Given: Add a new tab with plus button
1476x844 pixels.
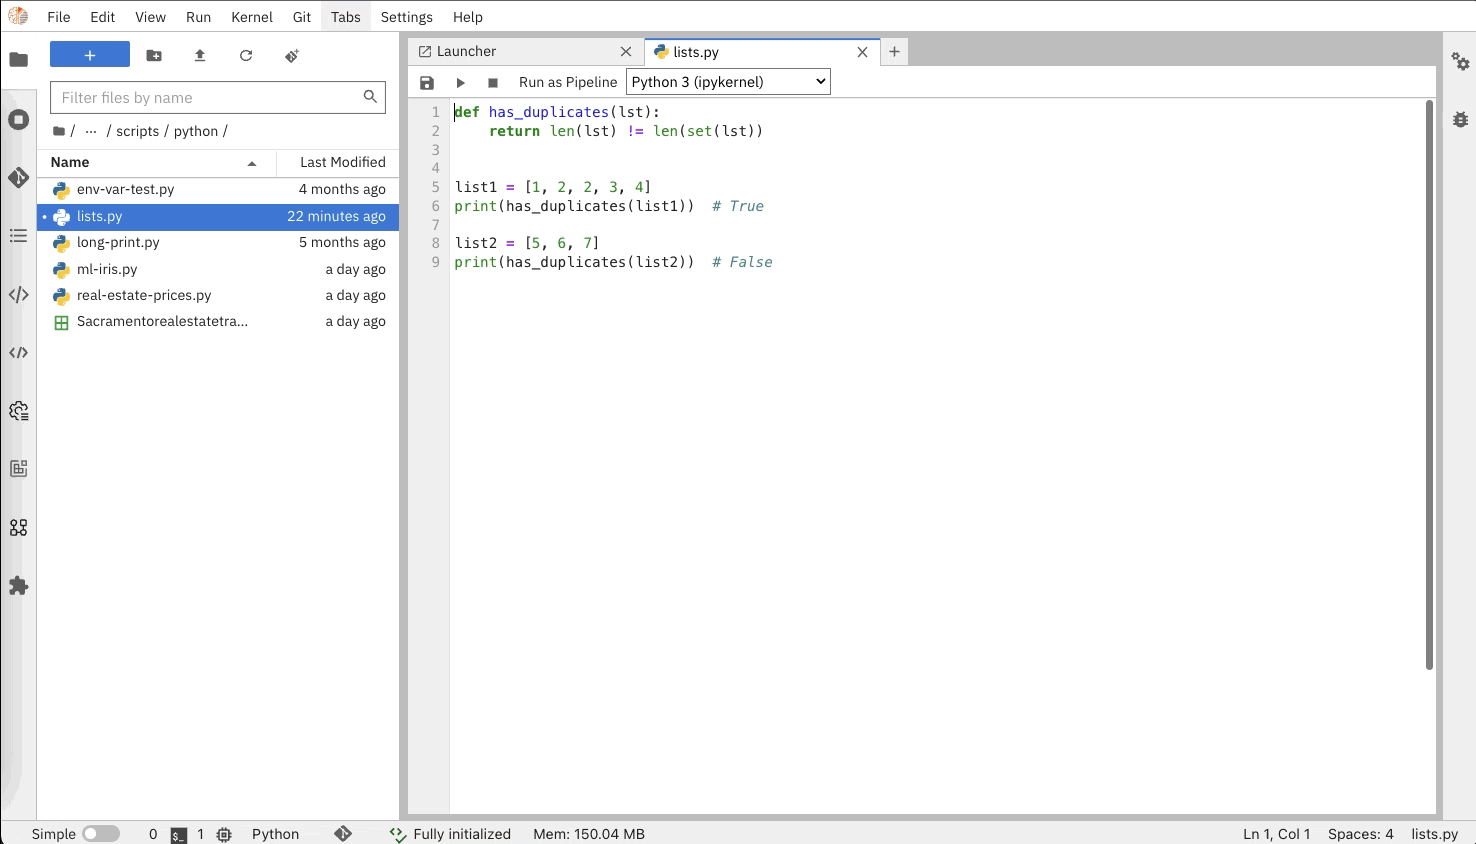Looking at the screenshot, I should [x=894, y=52].
